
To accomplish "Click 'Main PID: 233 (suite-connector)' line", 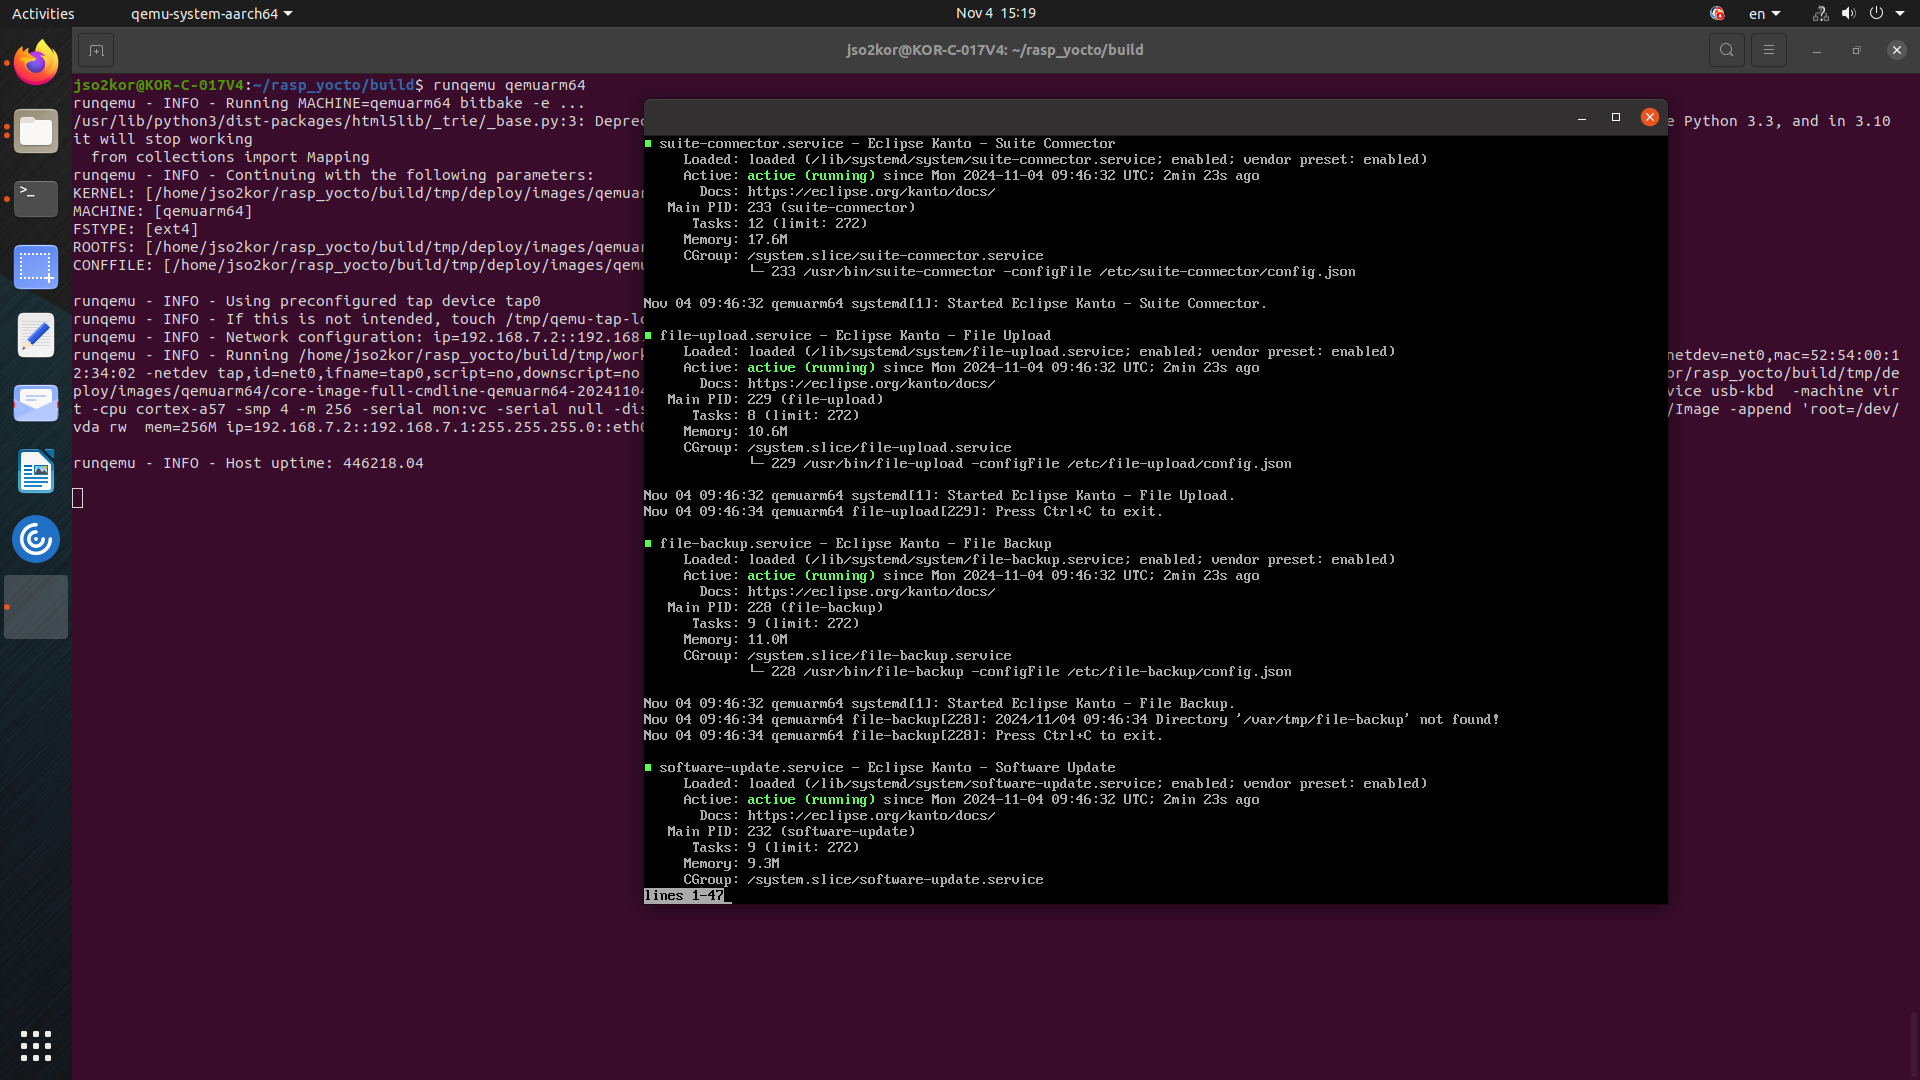I will pos(791,208).
